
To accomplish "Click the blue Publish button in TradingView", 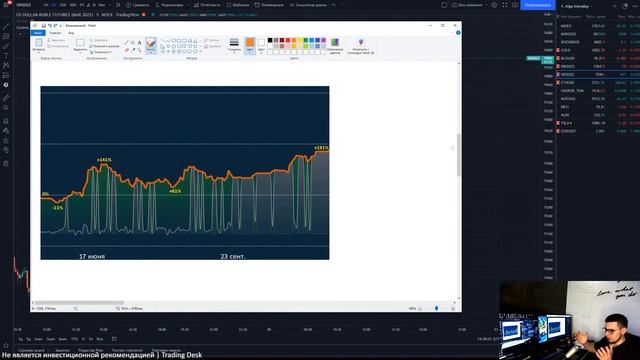I will [x=537, y=5].
